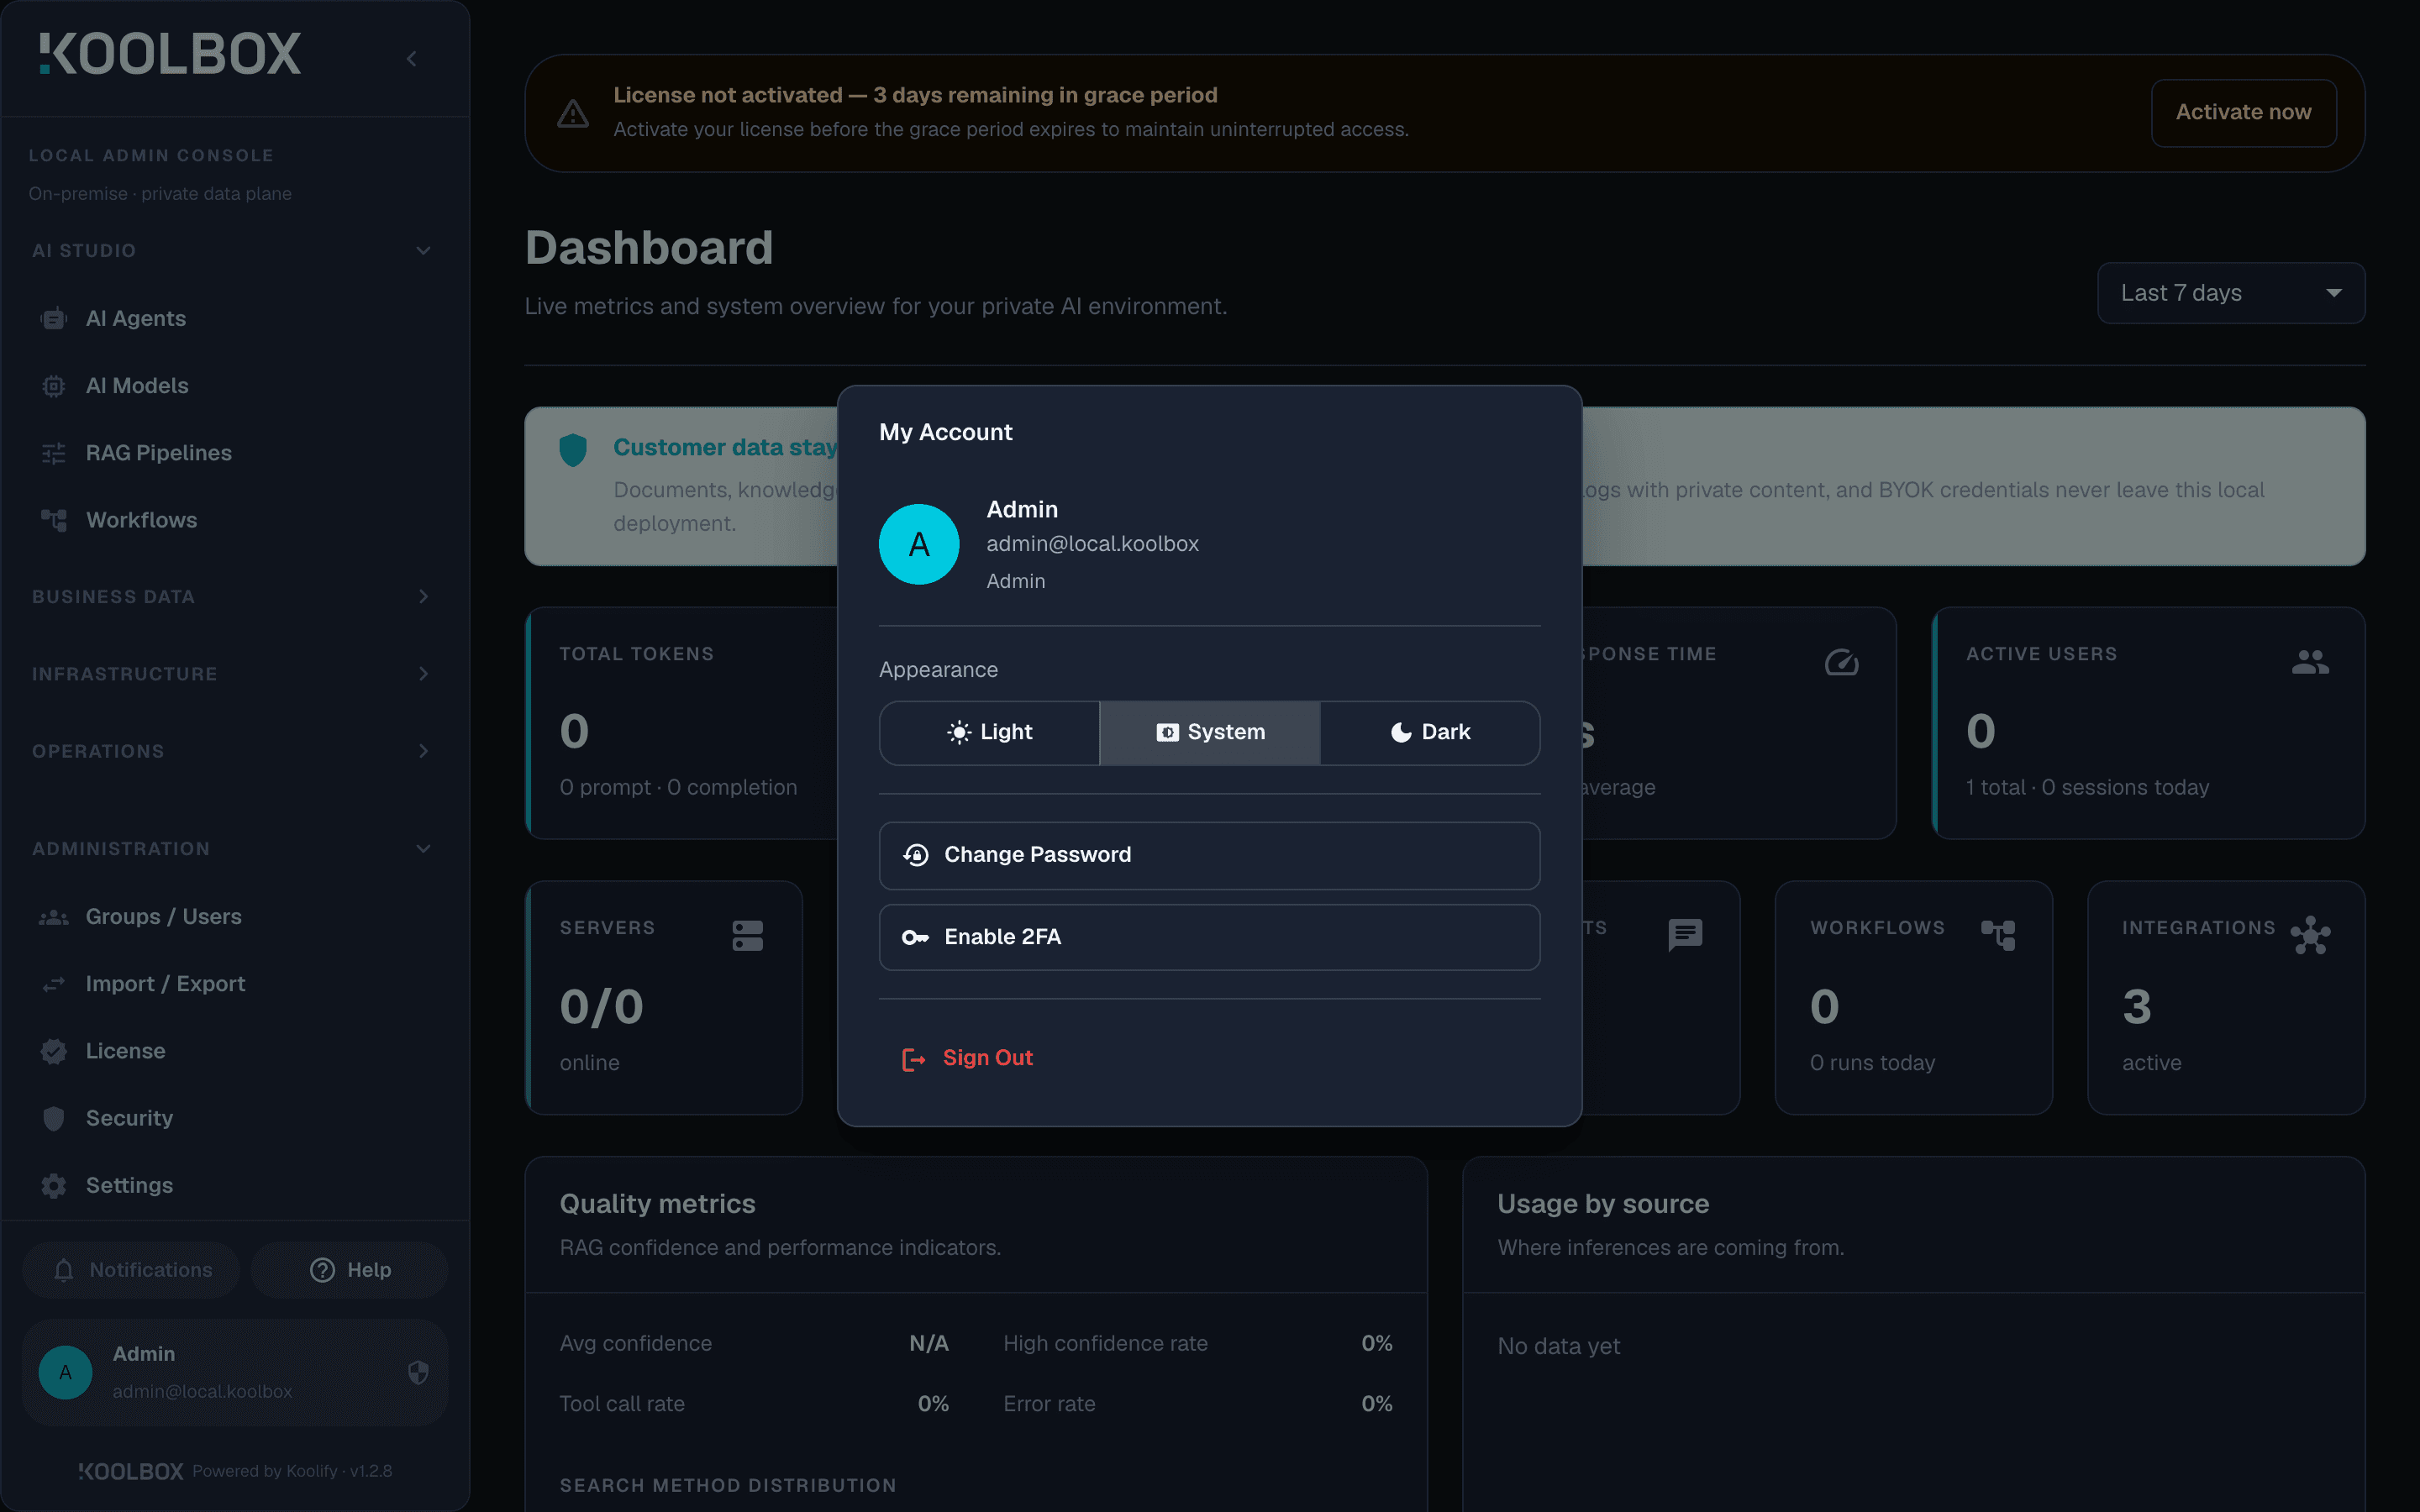Open RAG Pipelines page

click(x=235, y=453)
